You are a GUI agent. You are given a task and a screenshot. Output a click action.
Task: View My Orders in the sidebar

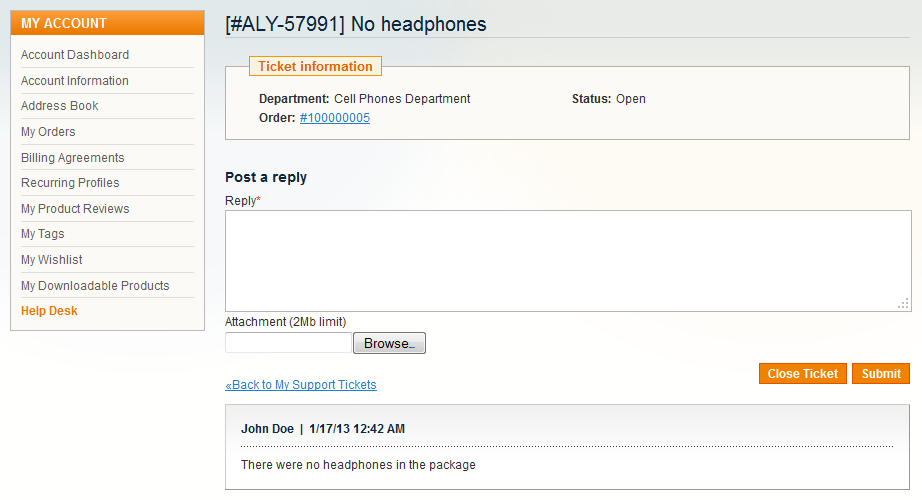pyautogui.click(x=48, y=132)
